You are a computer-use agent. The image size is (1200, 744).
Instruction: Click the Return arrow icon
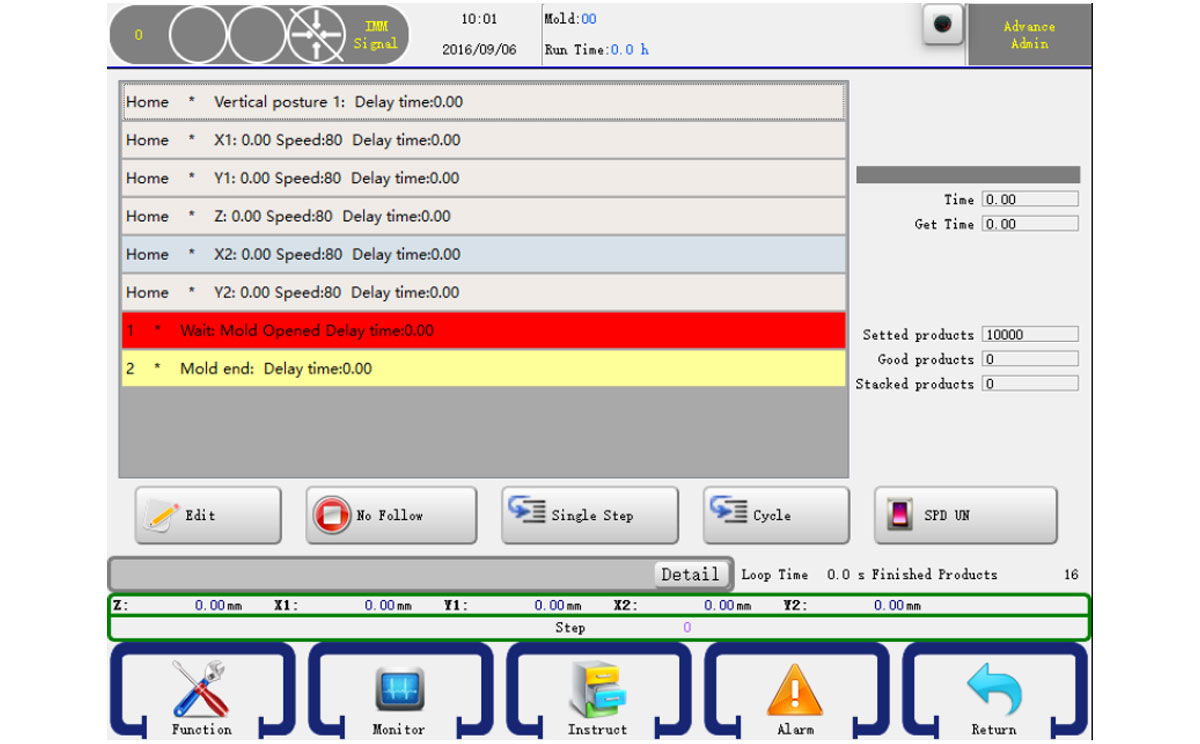pos(993,688)
